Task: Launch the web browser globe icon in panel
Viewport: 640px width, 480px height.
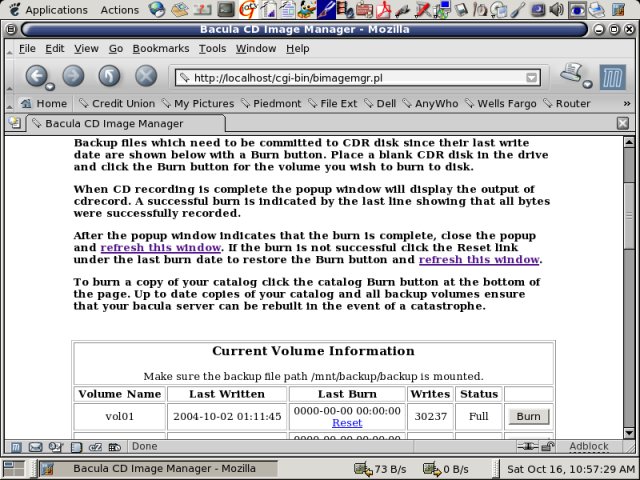Action: (x=157, y=9)
